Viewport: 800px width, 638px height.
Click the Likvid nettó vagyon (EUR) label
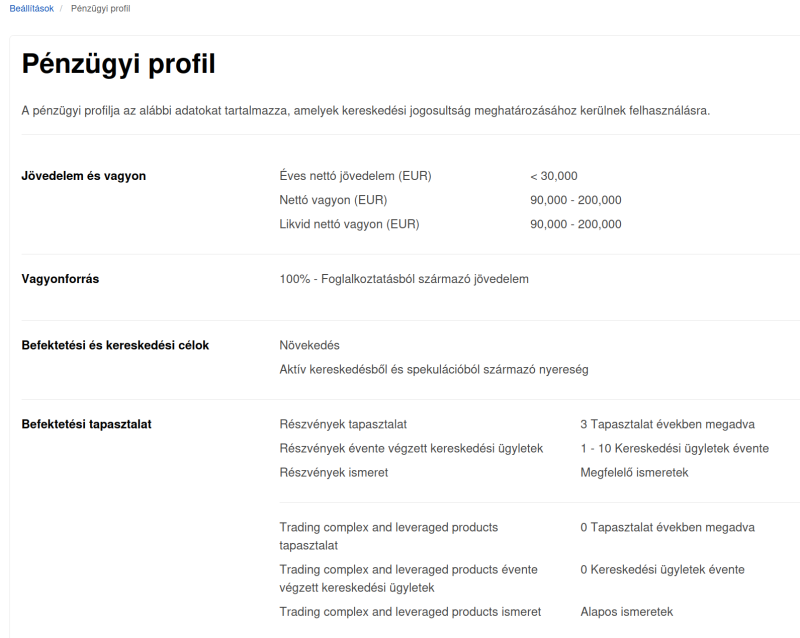pyautogui.click(x=349, y=224)
